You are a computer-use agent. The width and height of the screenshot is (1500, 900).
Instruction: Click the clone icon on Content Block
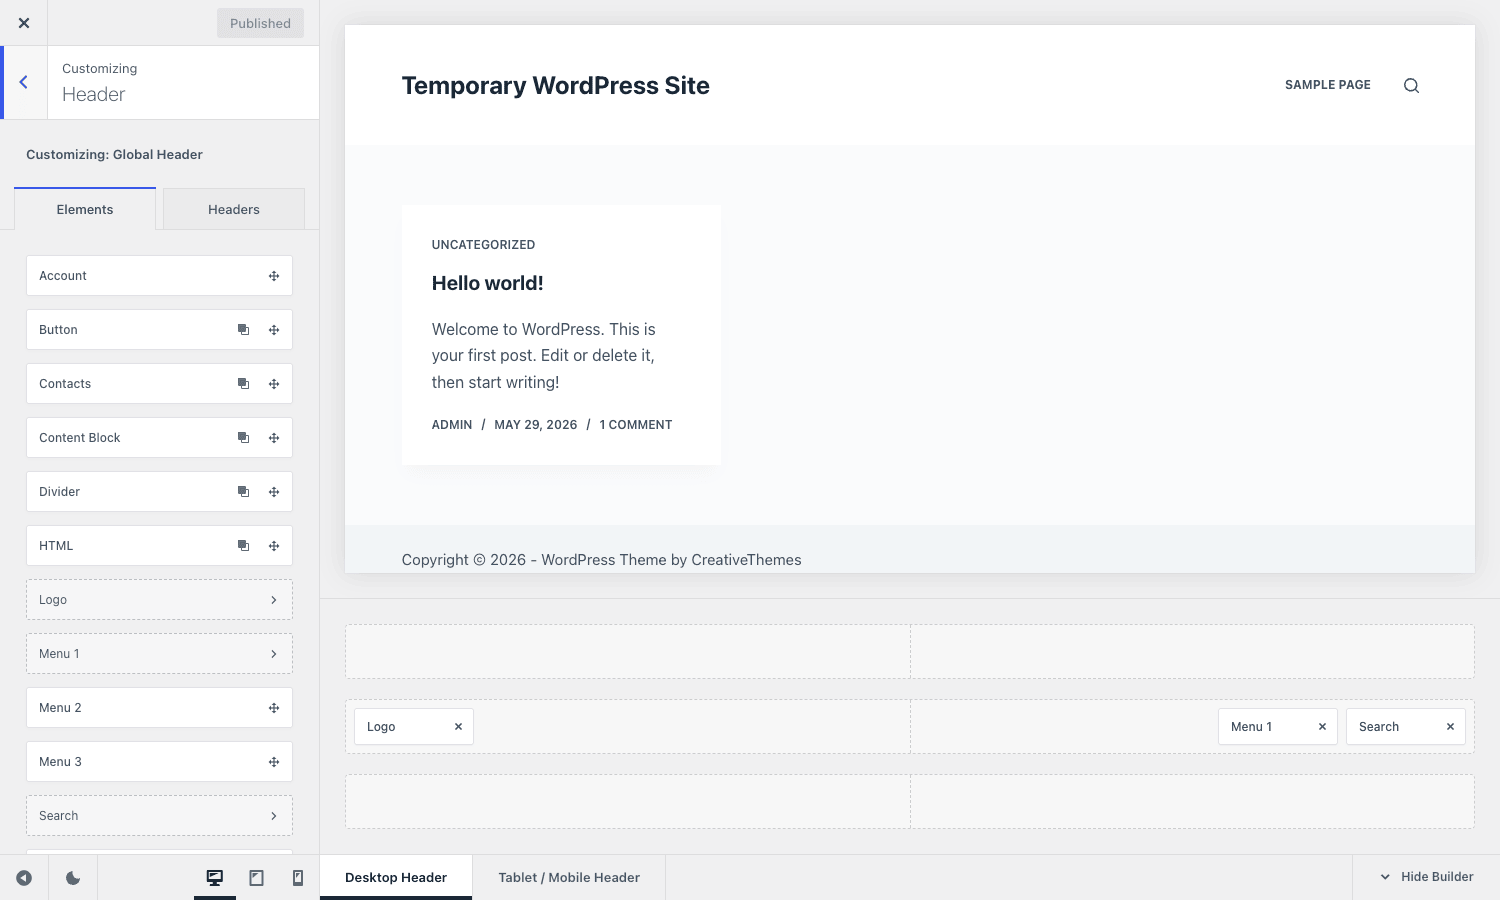point(243,438)
